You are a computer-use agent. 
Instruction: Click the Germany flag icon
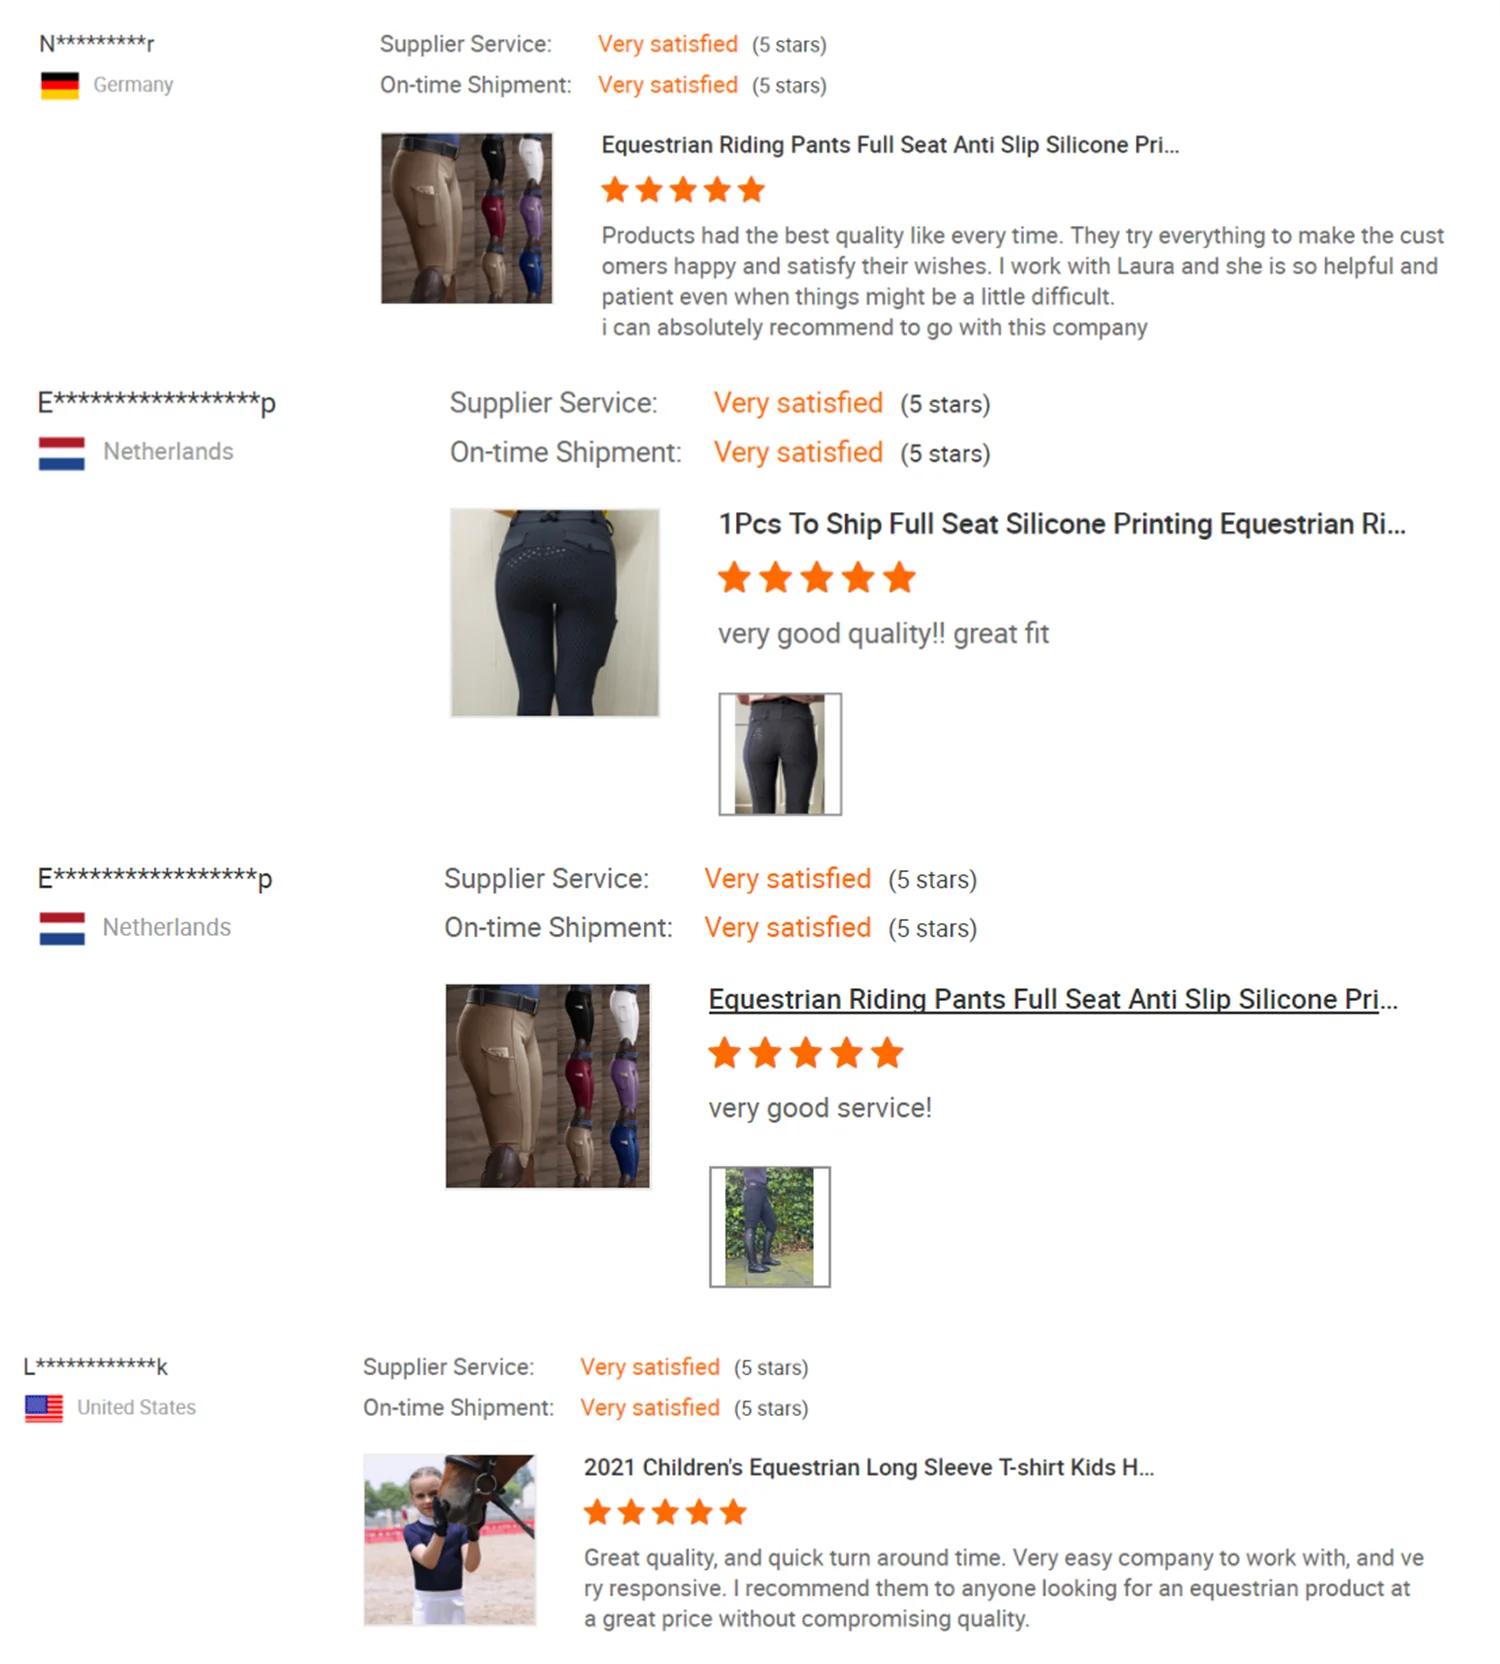click(x=60, y=85)
